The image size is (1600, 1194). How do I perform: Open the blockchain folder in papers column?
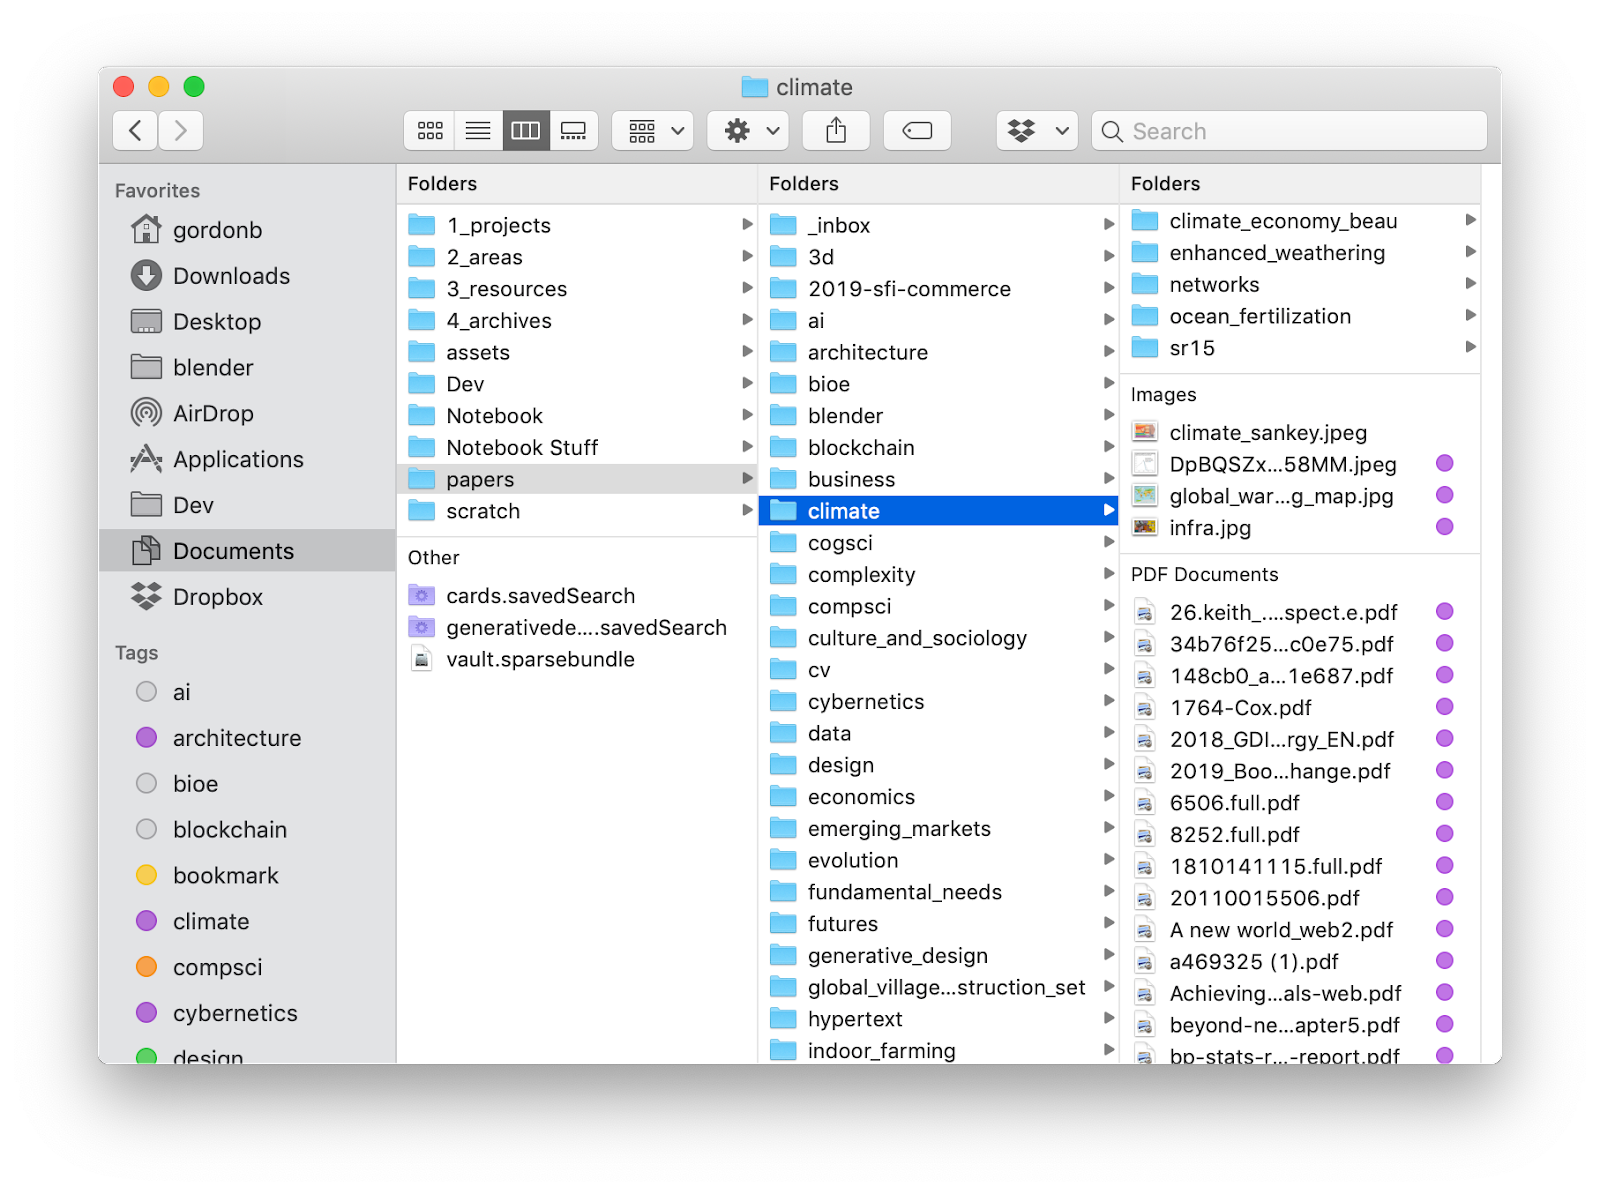pos(938,448)
